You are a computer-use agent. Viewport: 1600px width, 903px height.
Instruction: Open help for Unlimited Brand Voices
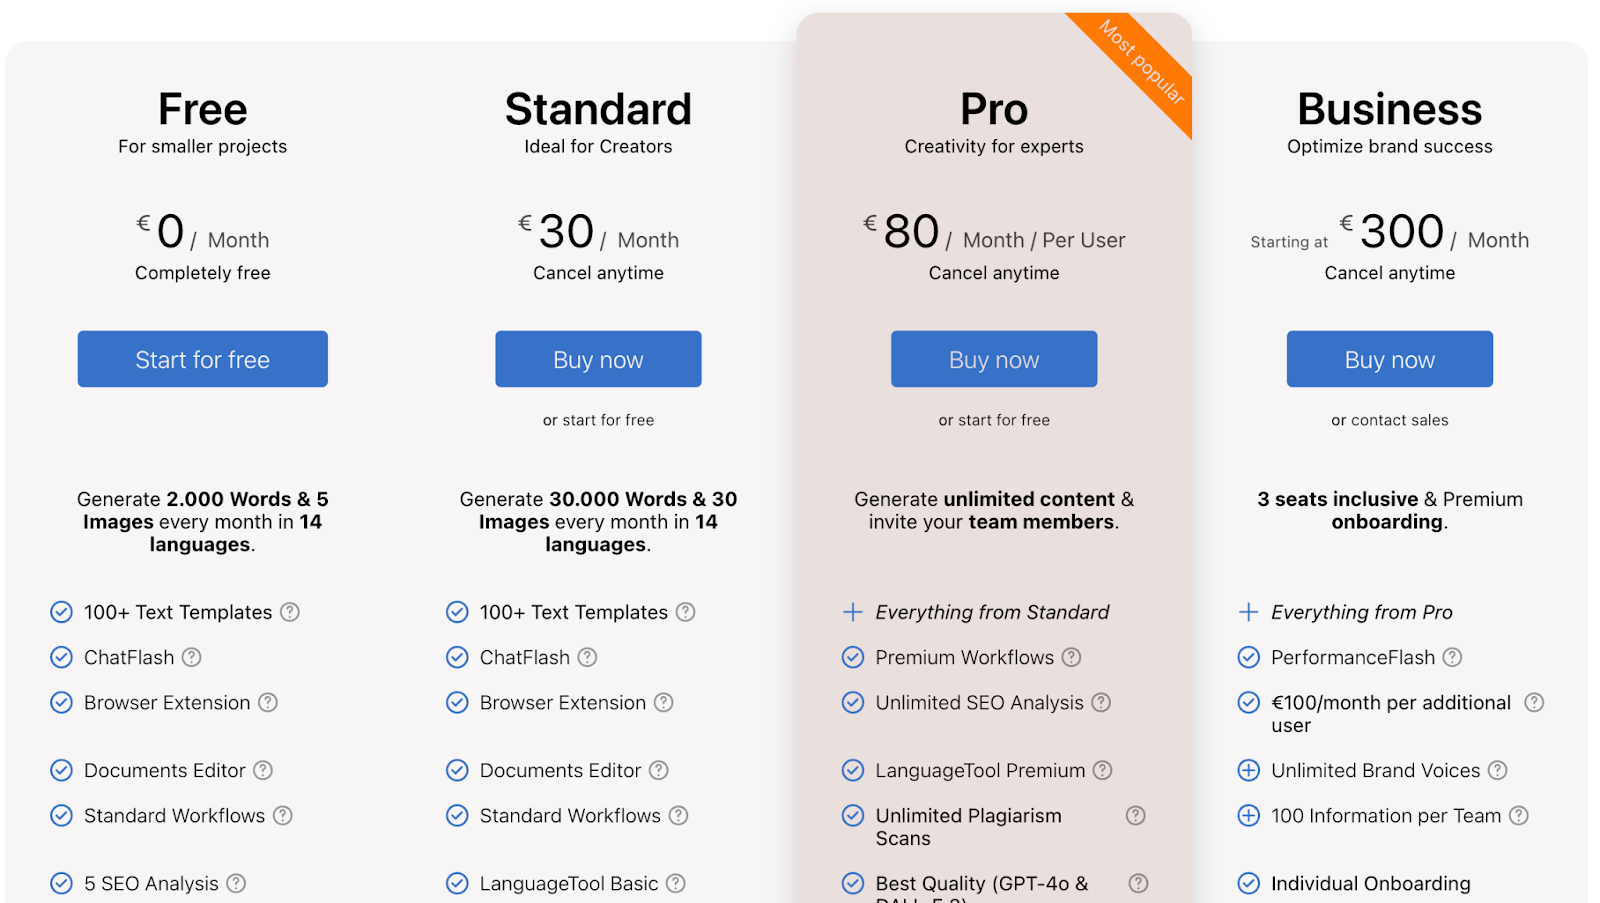(x=1497, y=770)
